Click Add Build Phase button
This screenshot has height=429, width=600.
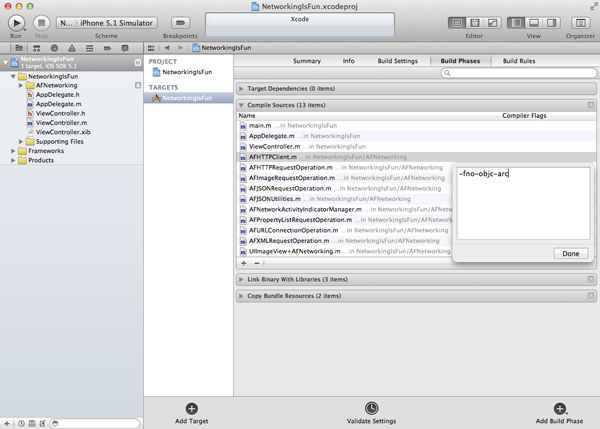[559, 413]
